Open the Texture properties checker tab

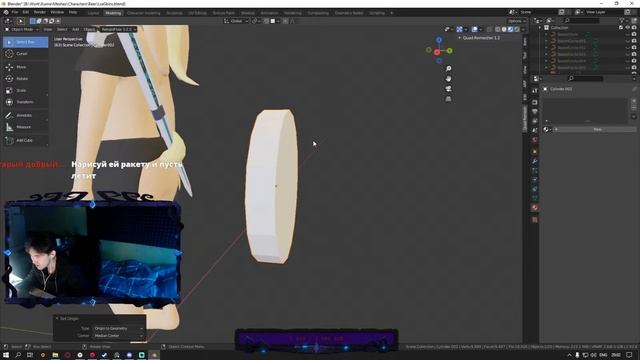pyautogui.click(x=535, y=220)
